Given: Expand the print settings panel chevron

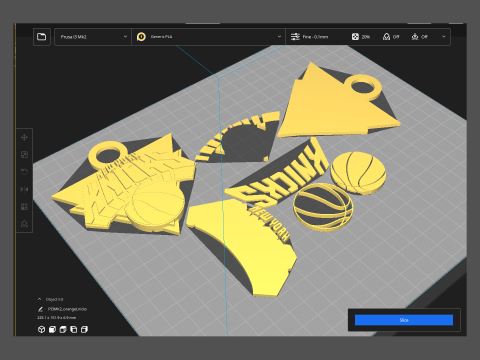Looking at the screenshot, I should tap(444, 36).
